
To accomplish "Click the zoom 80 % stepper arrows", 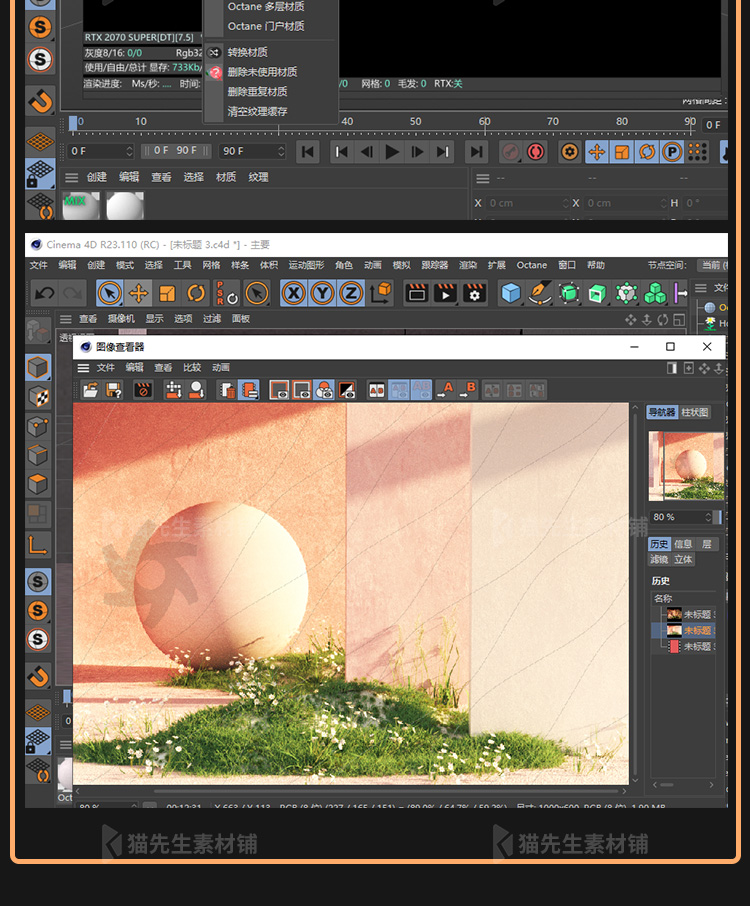I will click(709, 517).
